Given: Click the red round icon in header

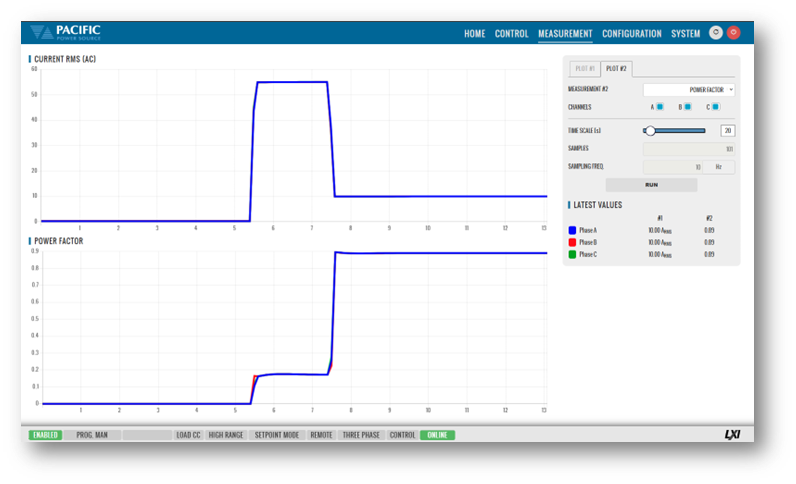Looking at the screenshot, I should click(734, 33).
